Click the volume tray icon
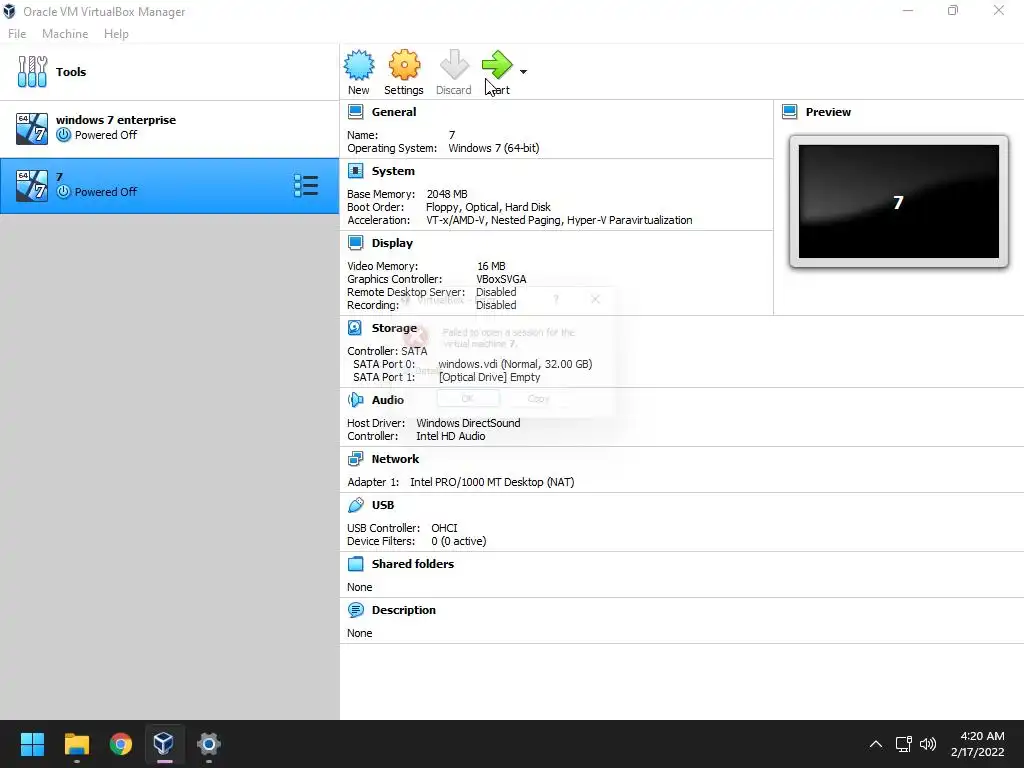This screenshot has width=1024, height=768. pos(927,744)
